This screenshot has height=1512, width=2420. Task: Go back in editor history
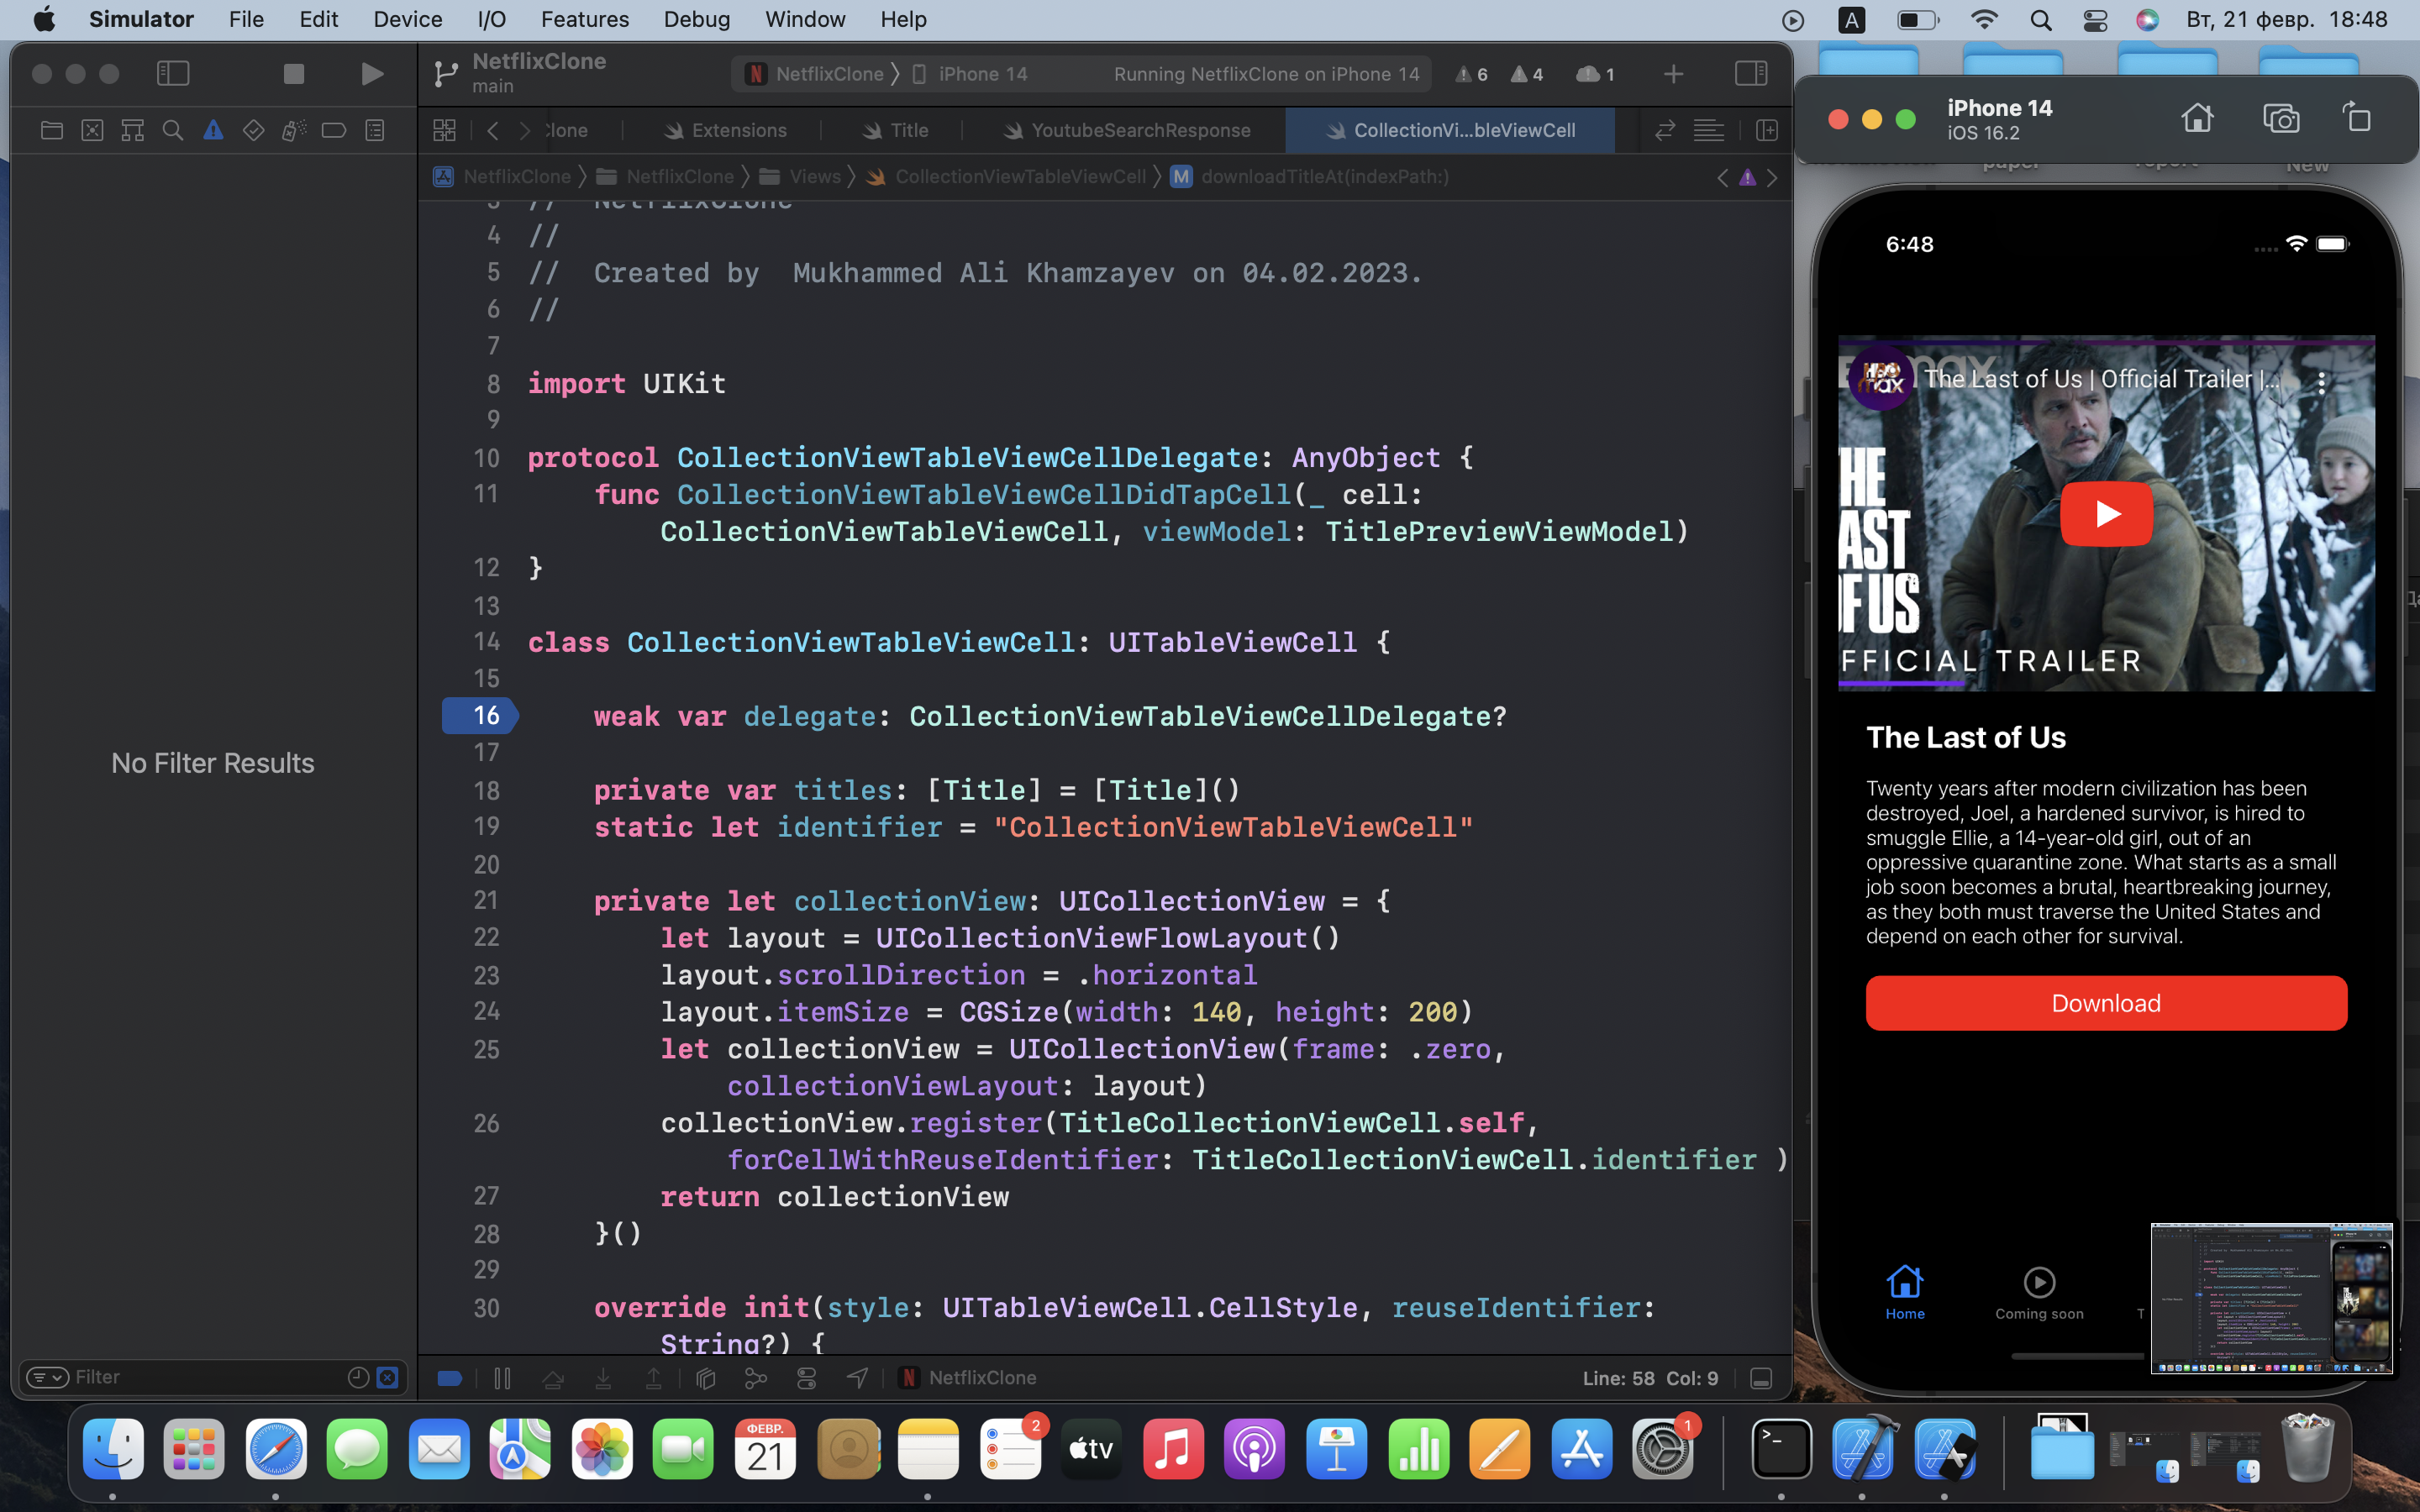[493, 130]
